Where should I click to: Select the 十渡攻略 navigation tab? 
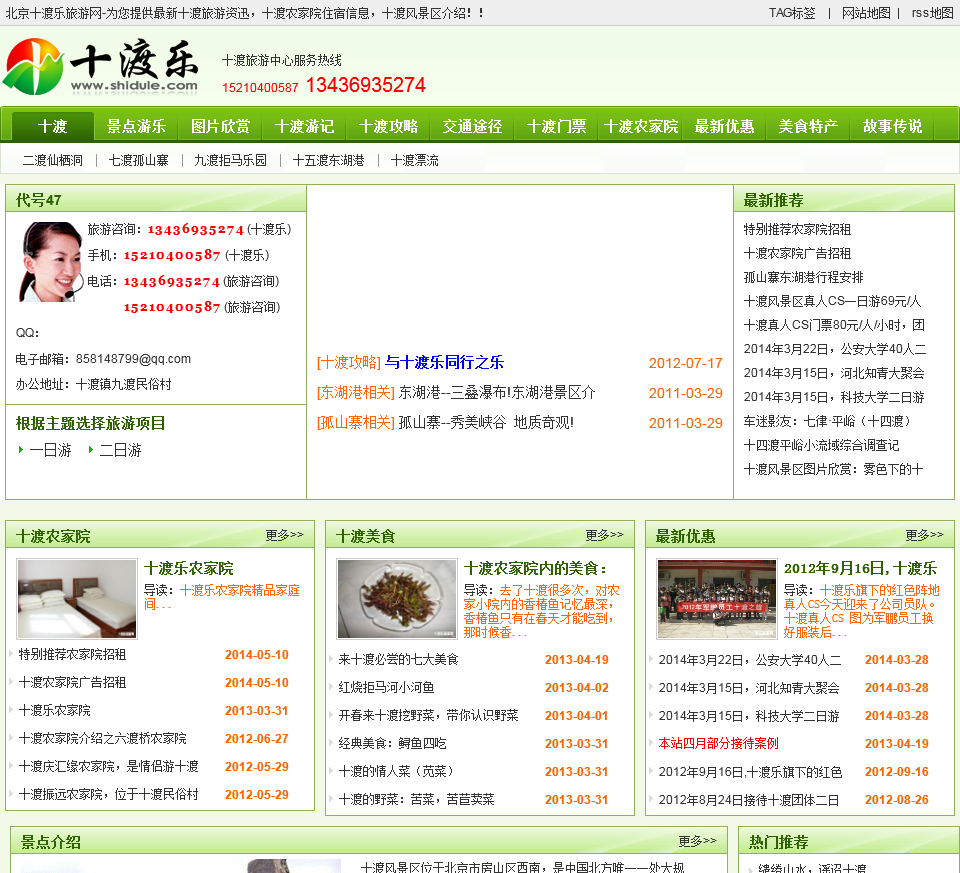pos(388,126)
